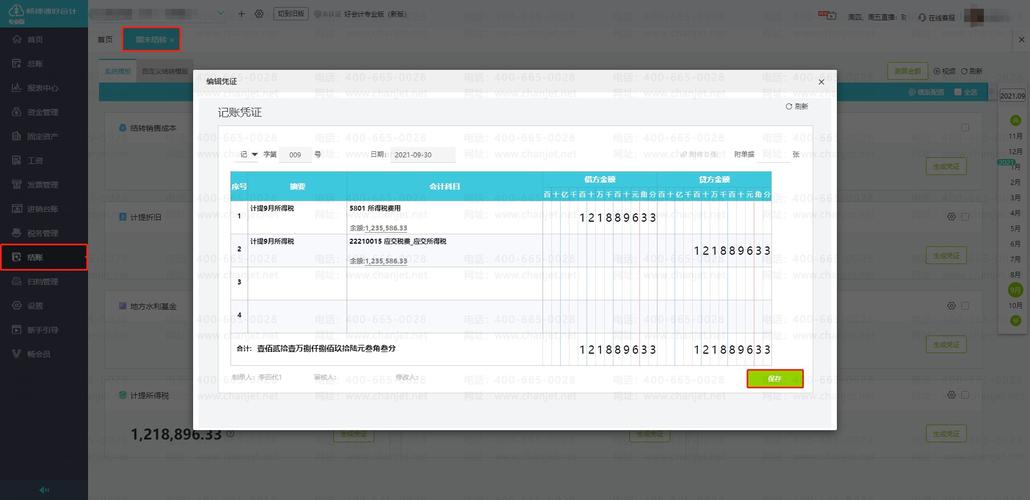
Task: Open the date field 2021-09-30
Action: click(423, 155)
